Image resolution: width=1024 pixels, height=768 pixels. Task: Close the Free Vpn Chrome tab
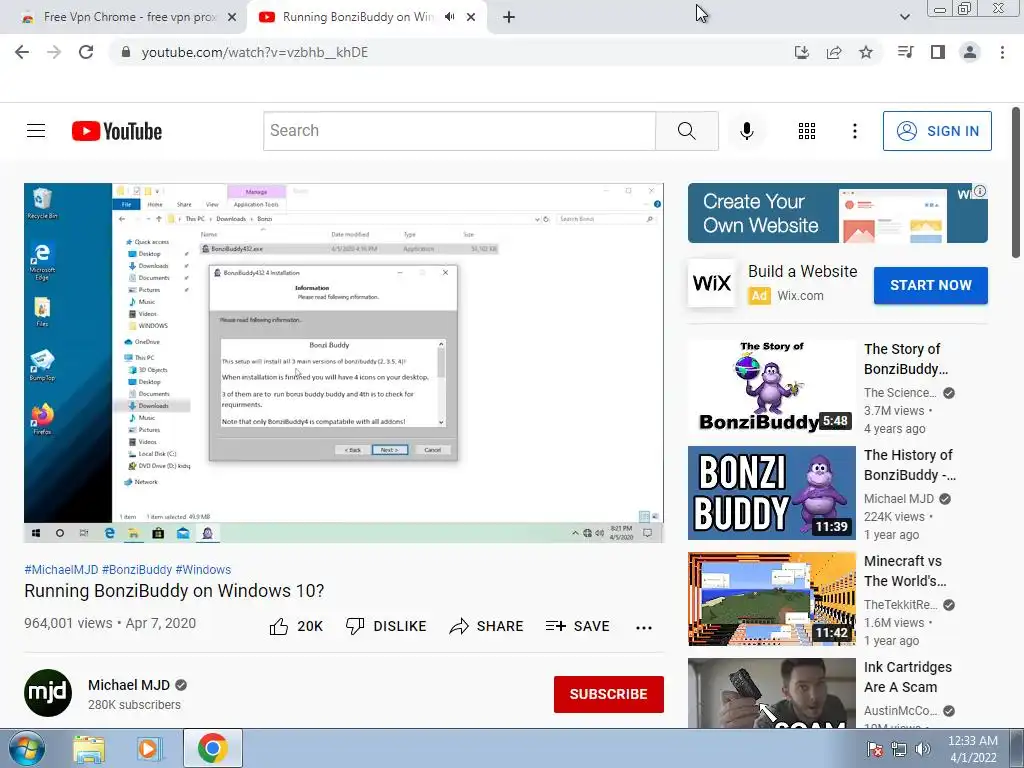pos(232,17)
